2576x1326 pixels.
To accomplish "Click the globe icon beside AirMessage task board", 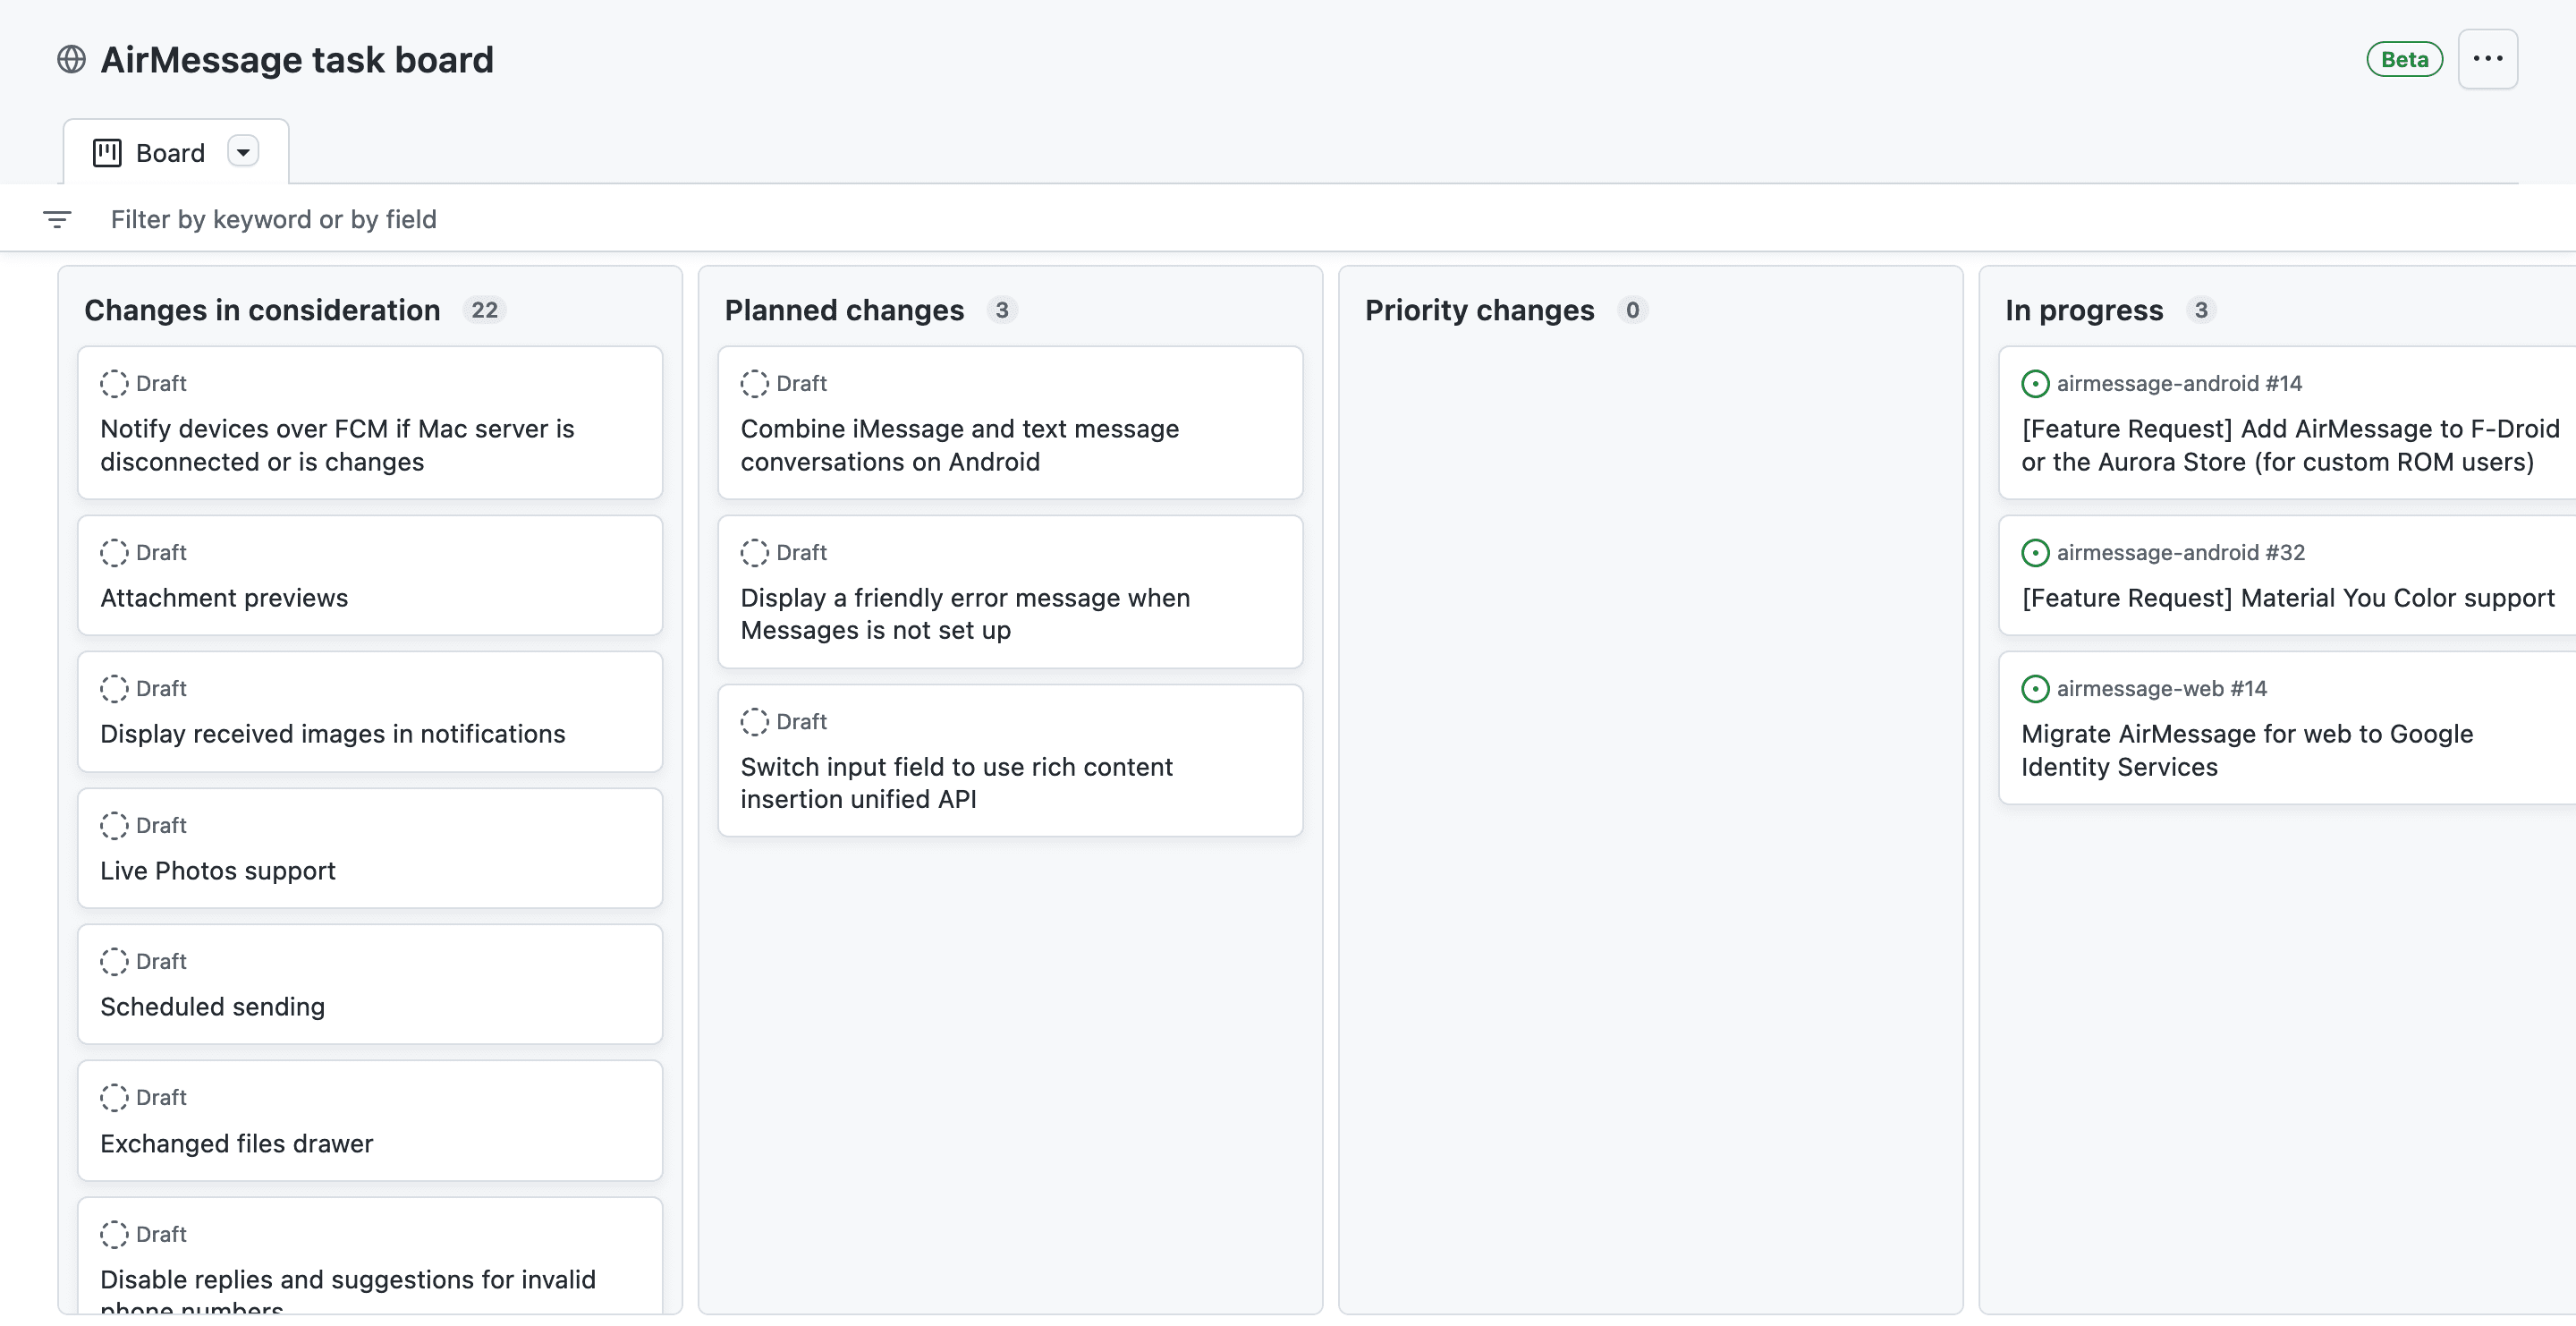I will (x=71, y=59).
